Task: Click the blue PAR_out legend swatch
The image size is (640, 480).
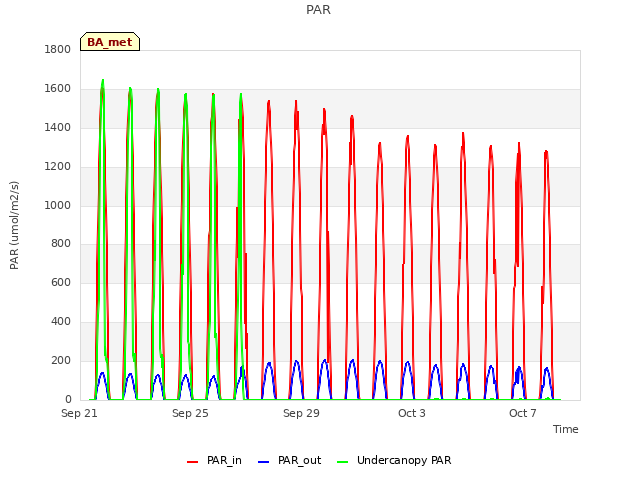Action: (263, 462)
